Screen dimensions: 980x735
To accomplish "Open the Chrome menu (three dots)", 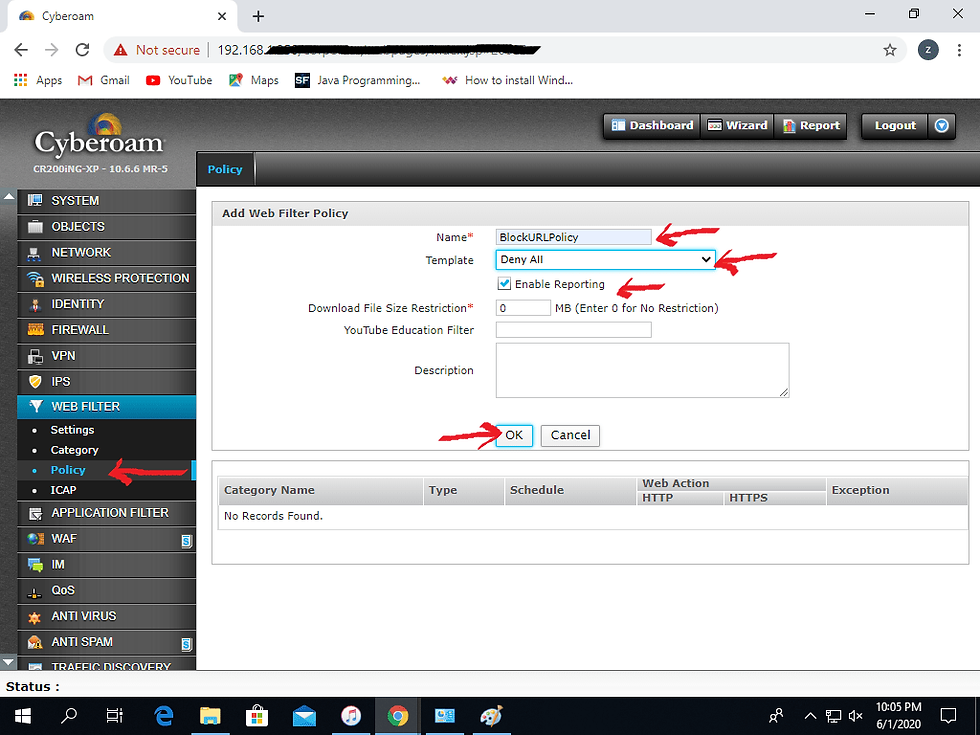I will [959, 50].
